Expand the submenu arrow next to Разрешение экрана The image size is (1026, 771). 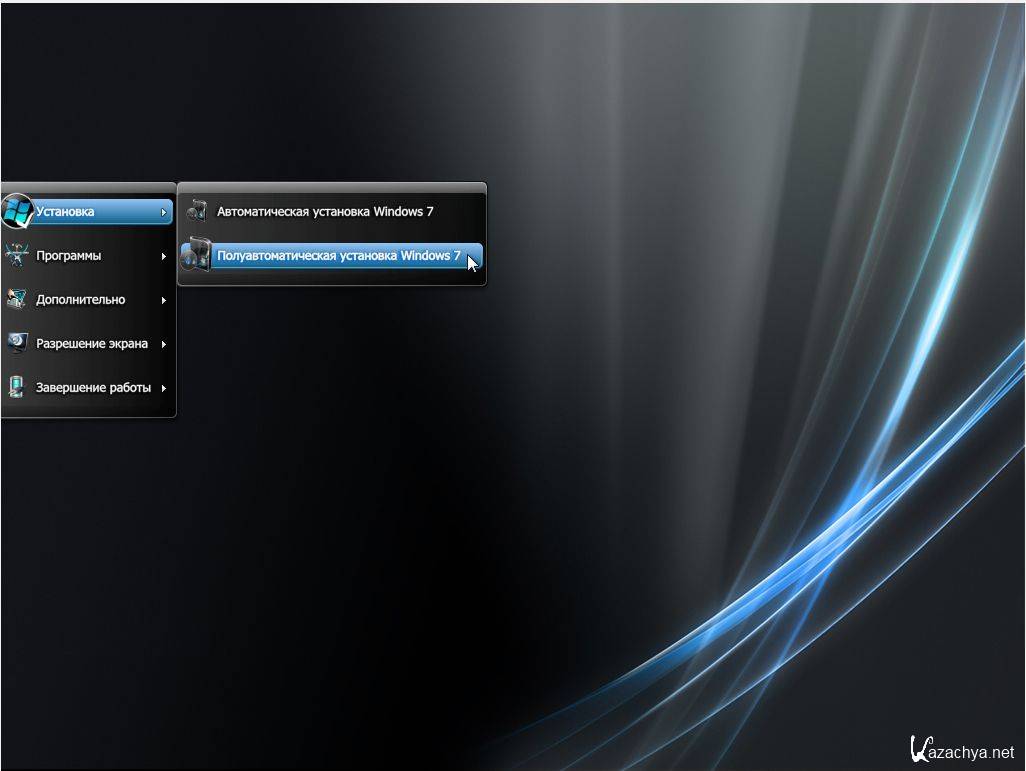click(164, 344)
